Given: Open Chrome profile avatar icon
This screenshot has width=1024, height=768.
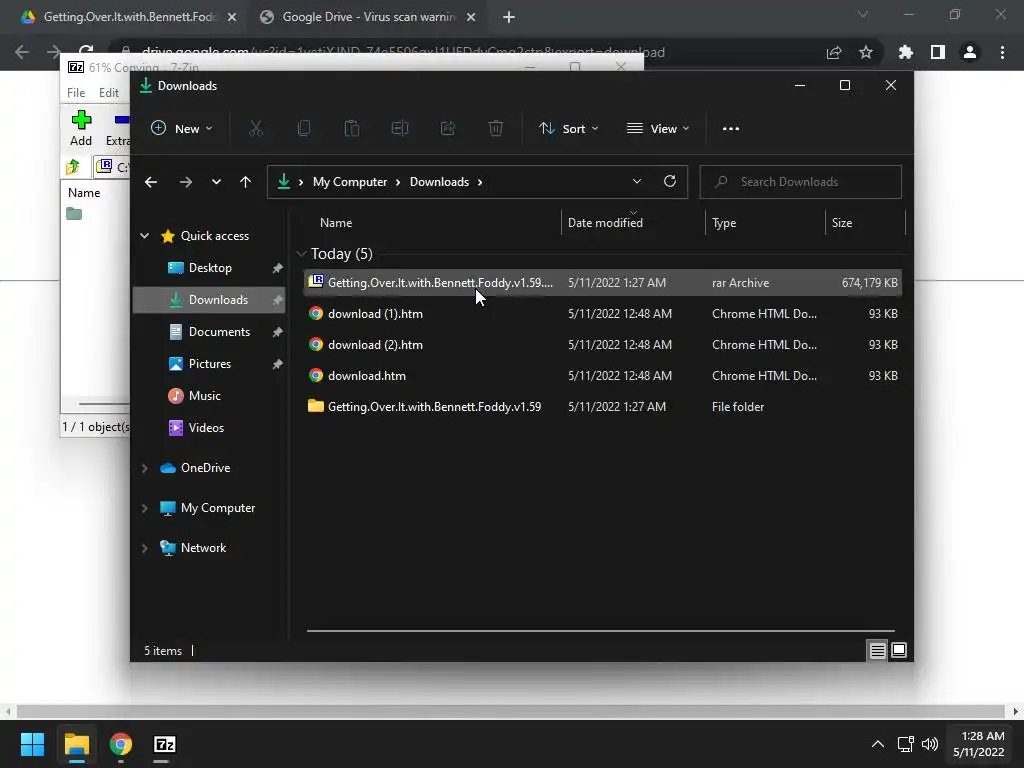Looking at the screenshot, I should pyautogui.click(x=970, y=52).
